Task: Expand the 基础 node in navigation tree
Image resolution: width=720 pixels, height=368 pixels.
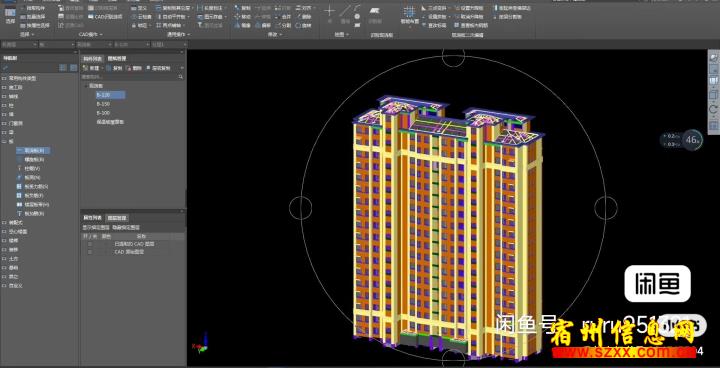Action: coord(4,267)
